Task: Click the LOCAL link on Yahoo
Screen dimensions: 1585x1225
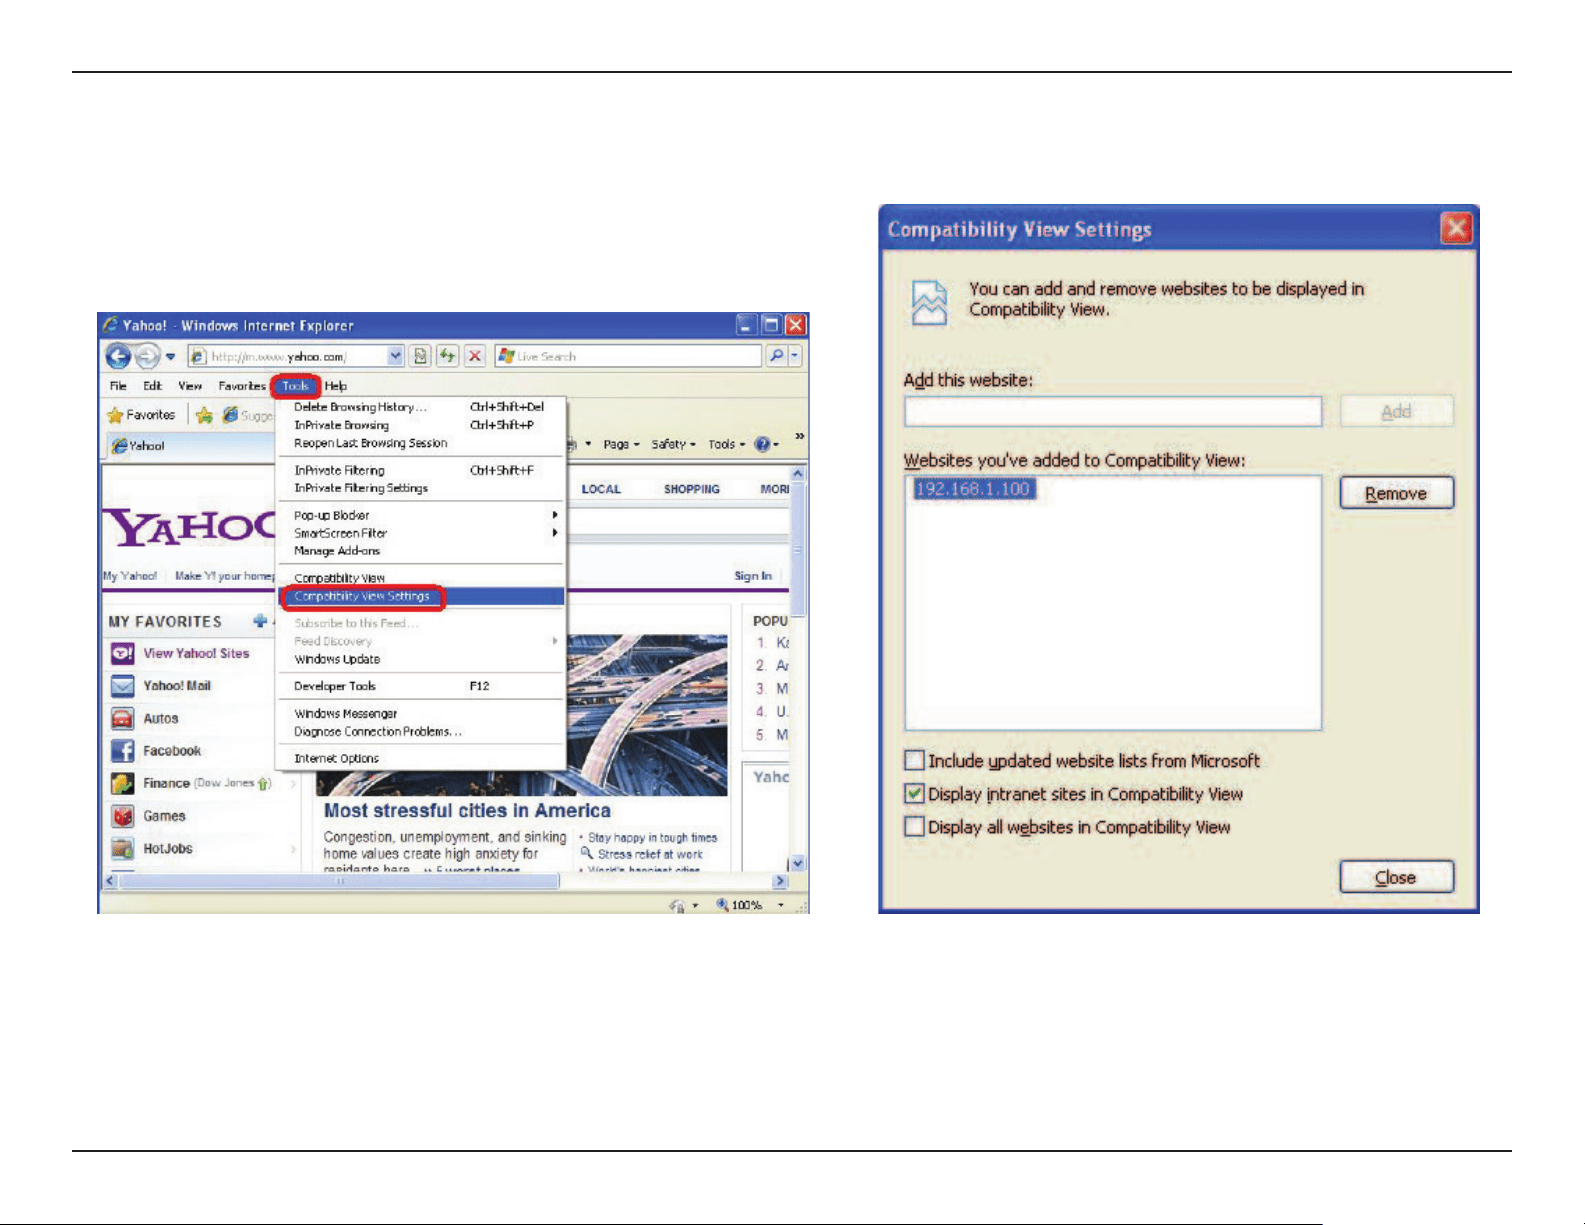Action: (x=601, y=489)
